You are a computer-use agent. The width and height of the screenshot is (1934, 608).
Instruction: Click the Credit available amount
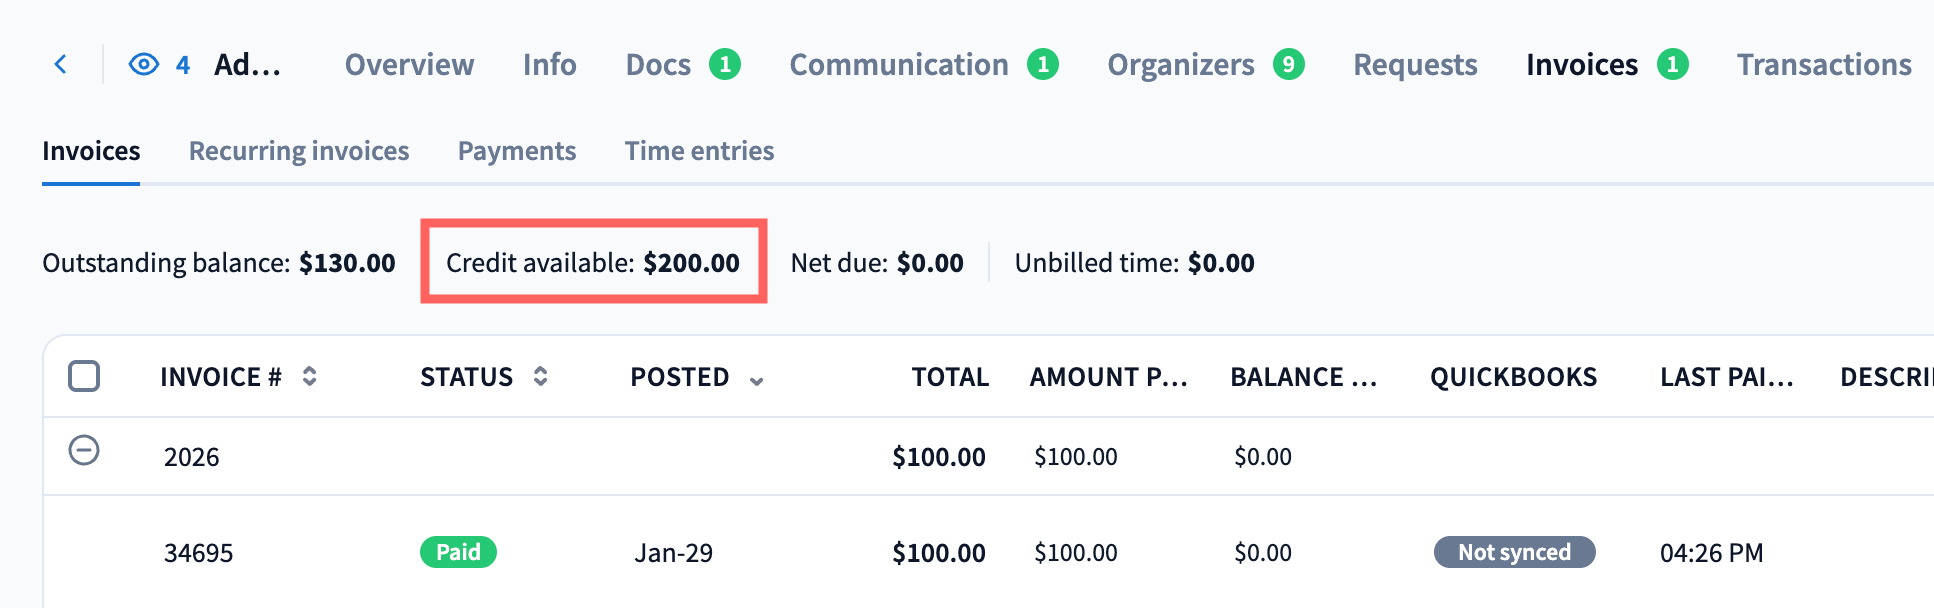(x=691, y=263)
